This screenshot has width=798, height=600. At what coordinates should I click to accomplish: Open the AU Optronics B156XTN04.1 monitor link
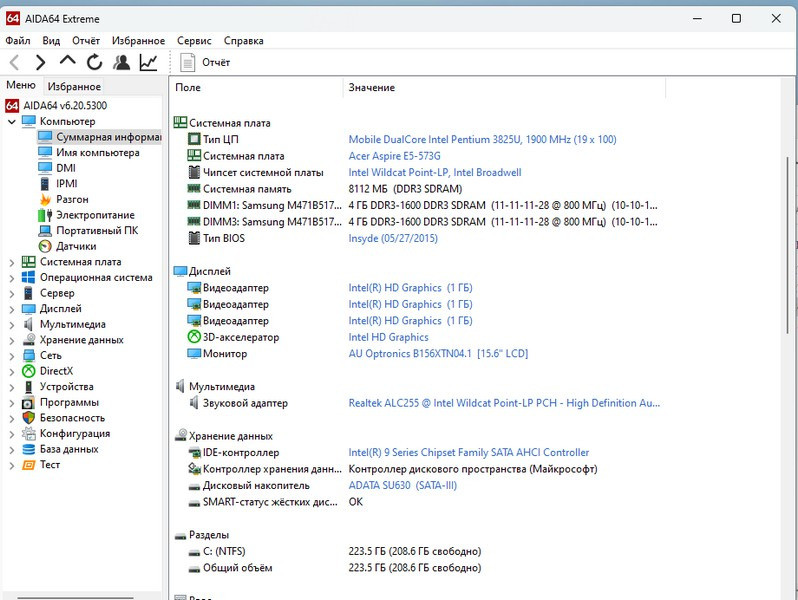click(x=438, y=354)
